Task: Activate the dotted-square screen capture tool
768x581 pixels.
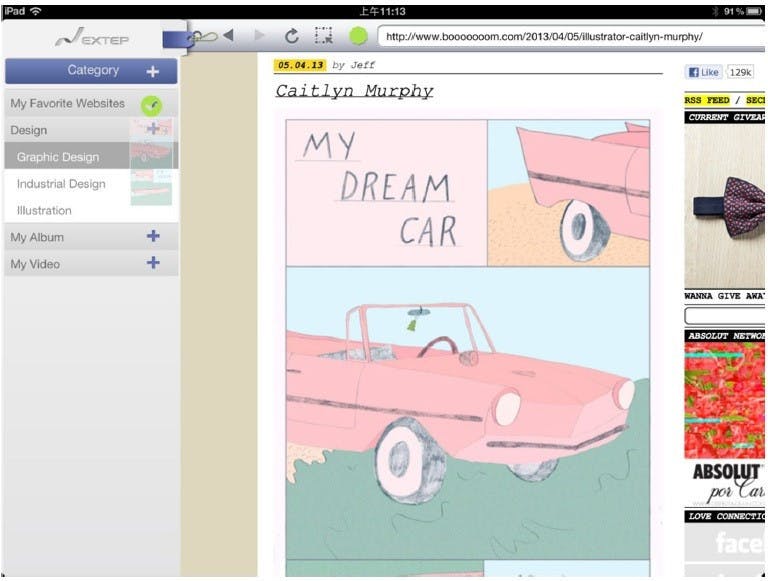Action: coord(323,36)
